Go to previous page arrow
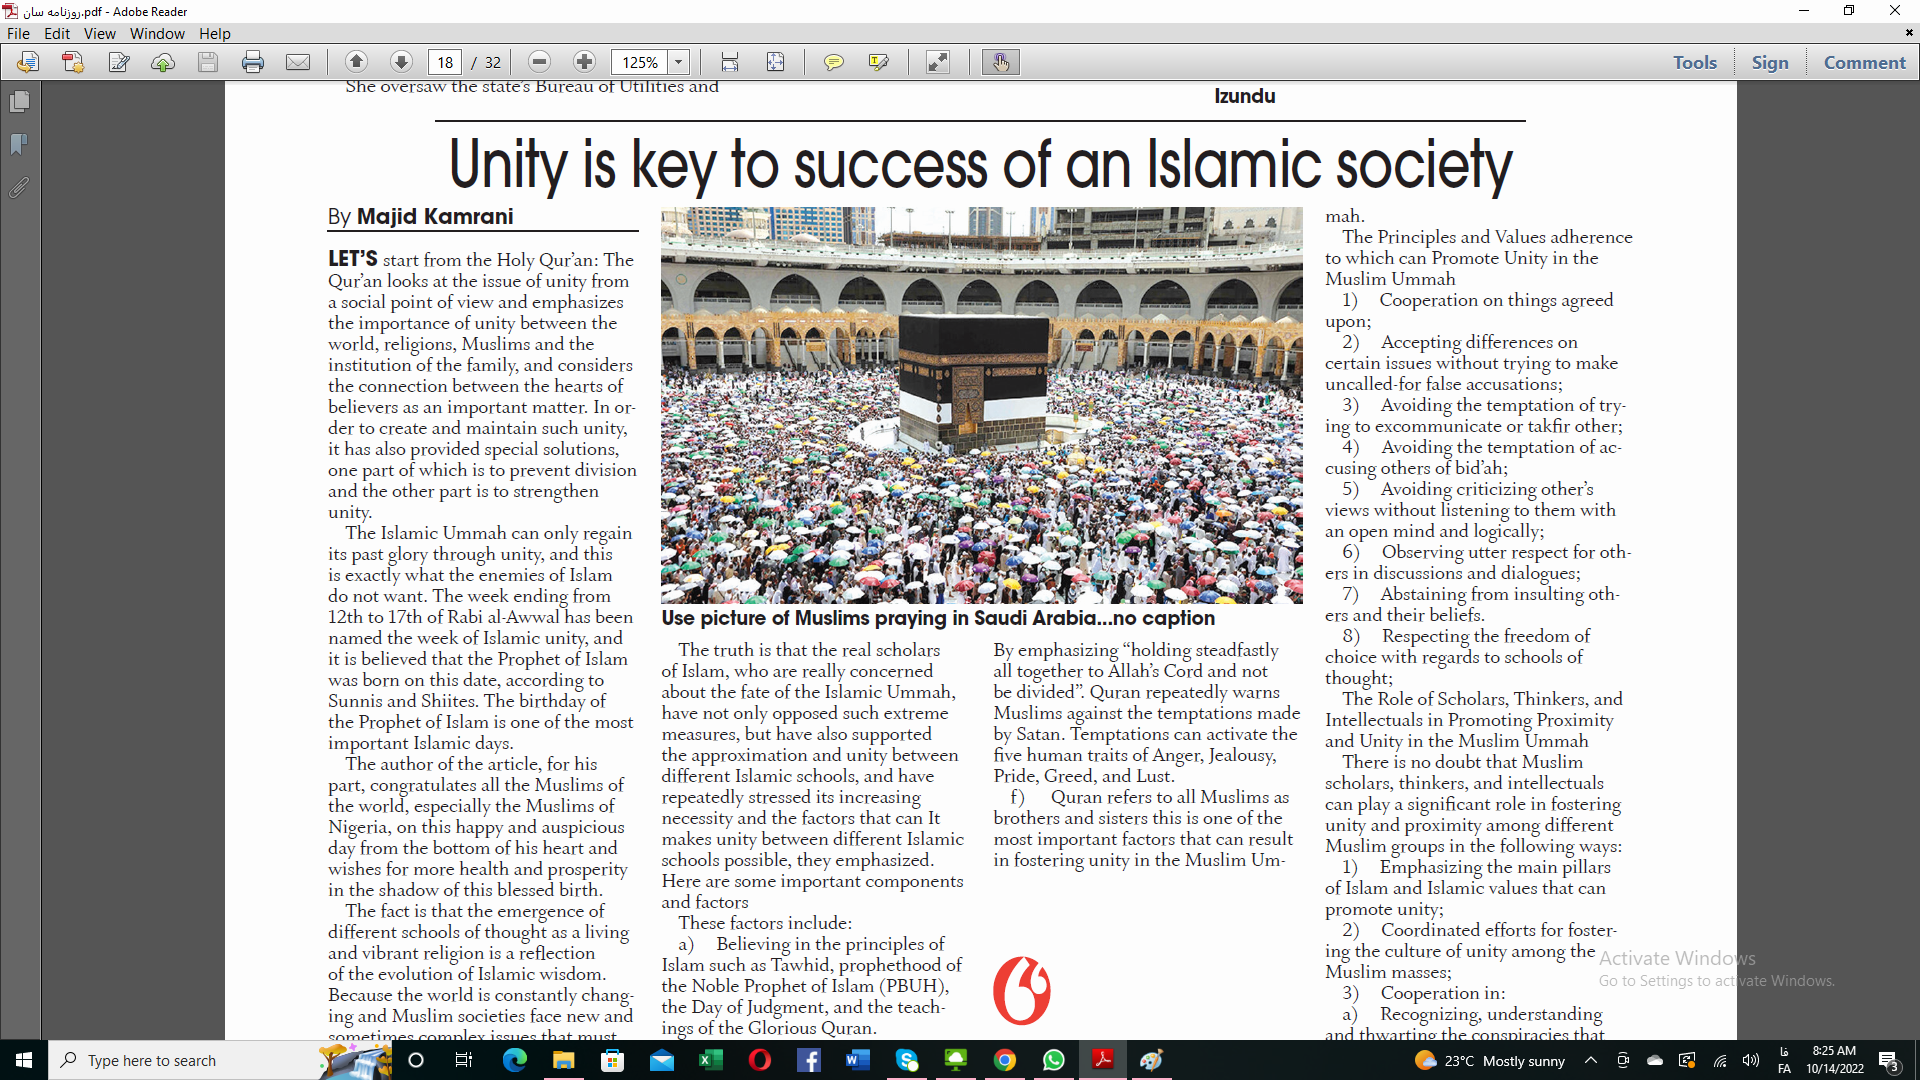 pos(356,62)
